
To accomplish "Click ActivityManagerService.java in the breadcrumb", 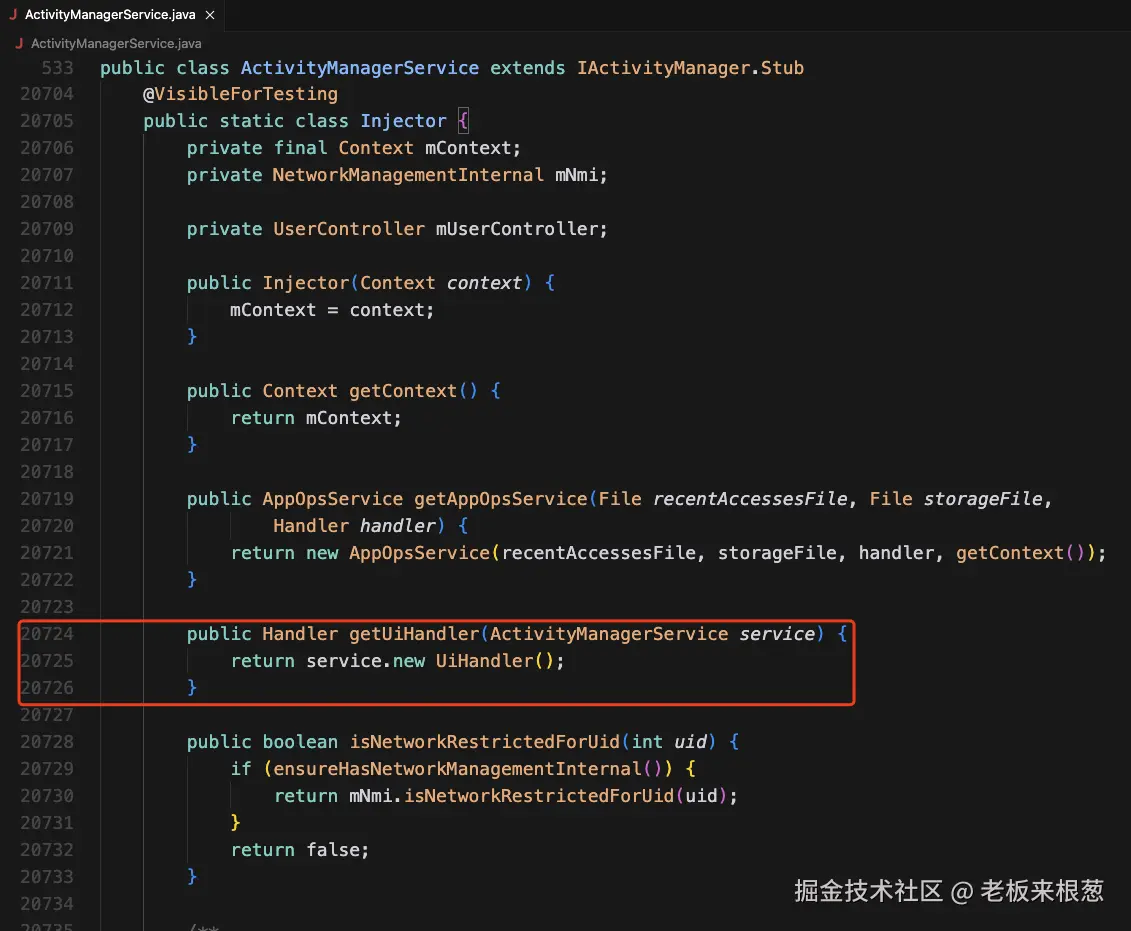I will [116, 43].
